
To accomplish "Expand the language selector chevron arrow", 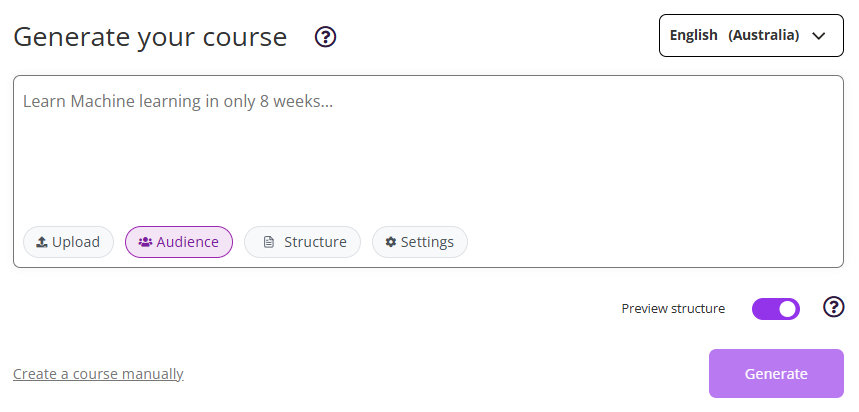I will 820,35.
